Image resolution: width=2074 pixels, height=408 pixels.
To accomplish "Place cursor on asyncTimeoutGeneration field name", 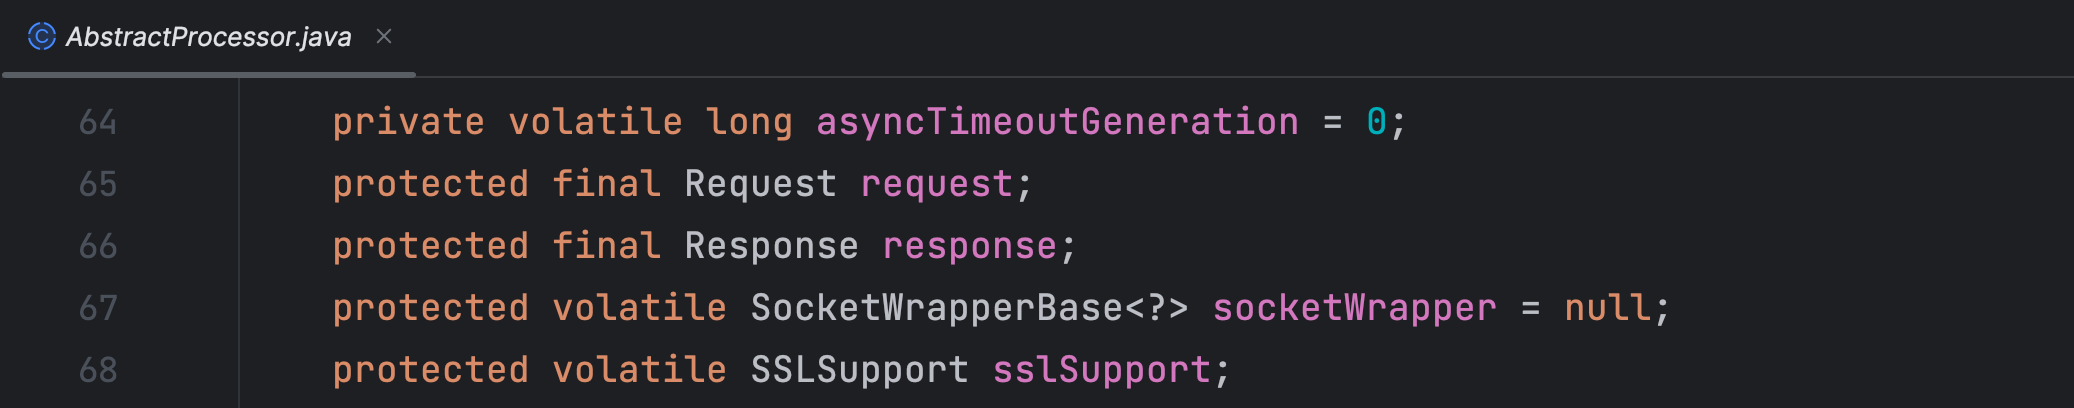I will (x=1057, y=122).
